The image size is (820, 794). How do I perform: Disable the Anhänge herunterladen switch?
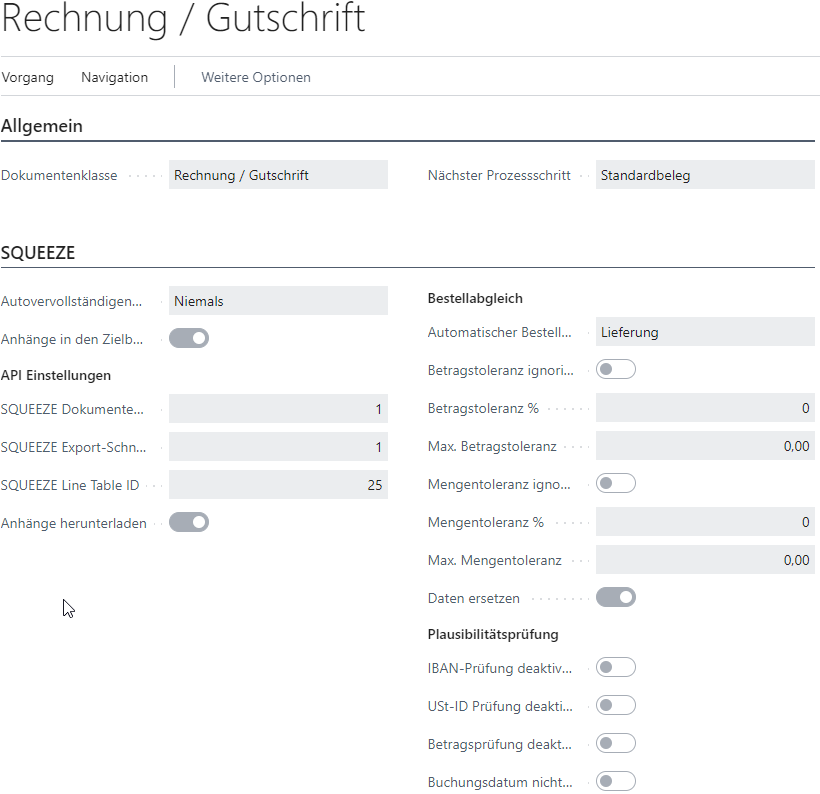189,522
